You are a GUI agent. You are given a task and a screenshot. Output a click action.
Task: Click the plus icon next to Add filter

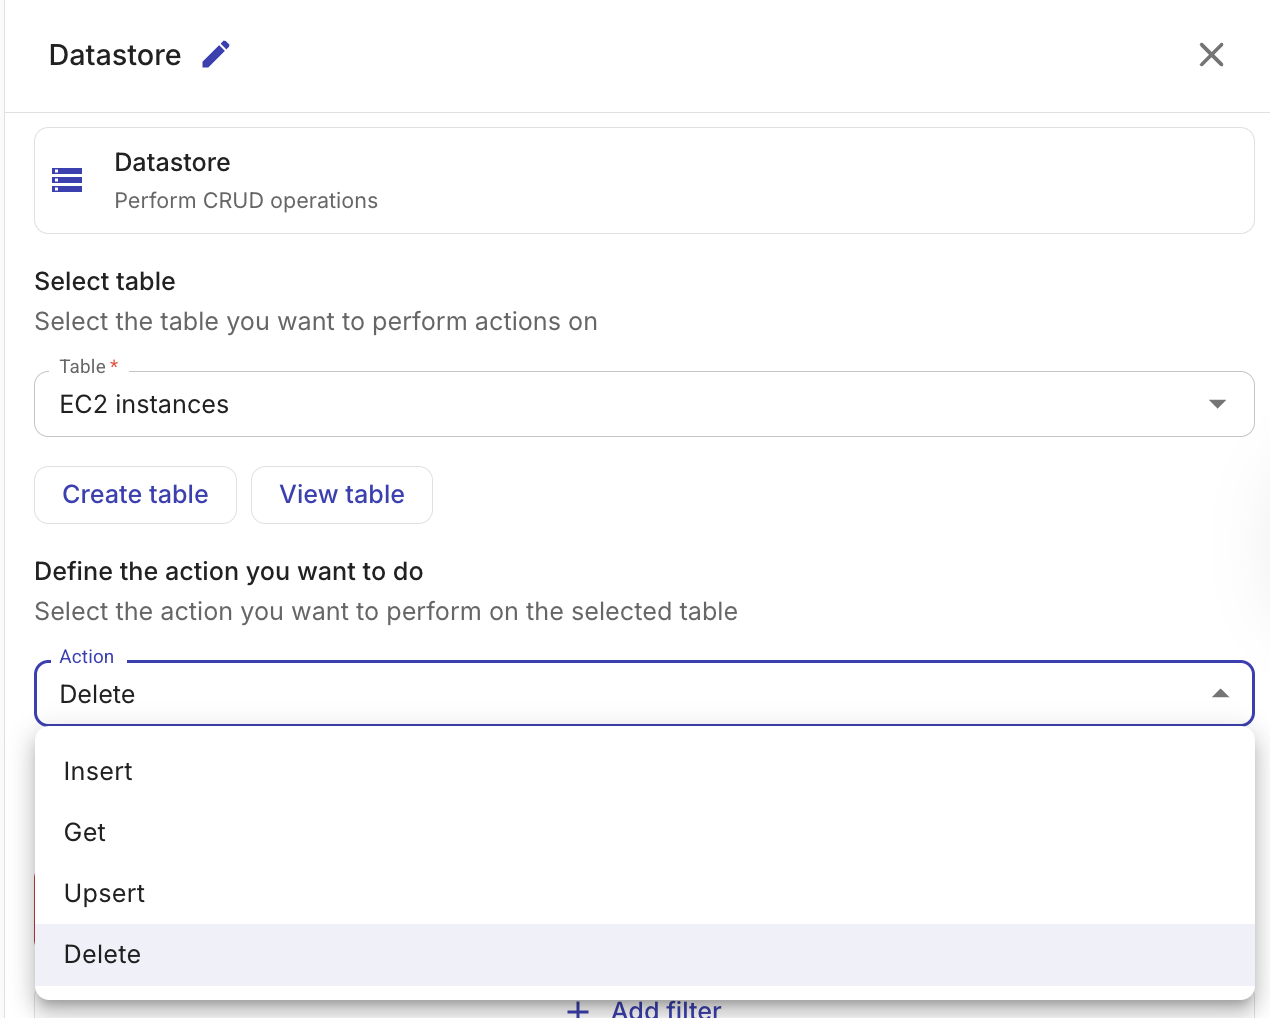coord(578,1009)
